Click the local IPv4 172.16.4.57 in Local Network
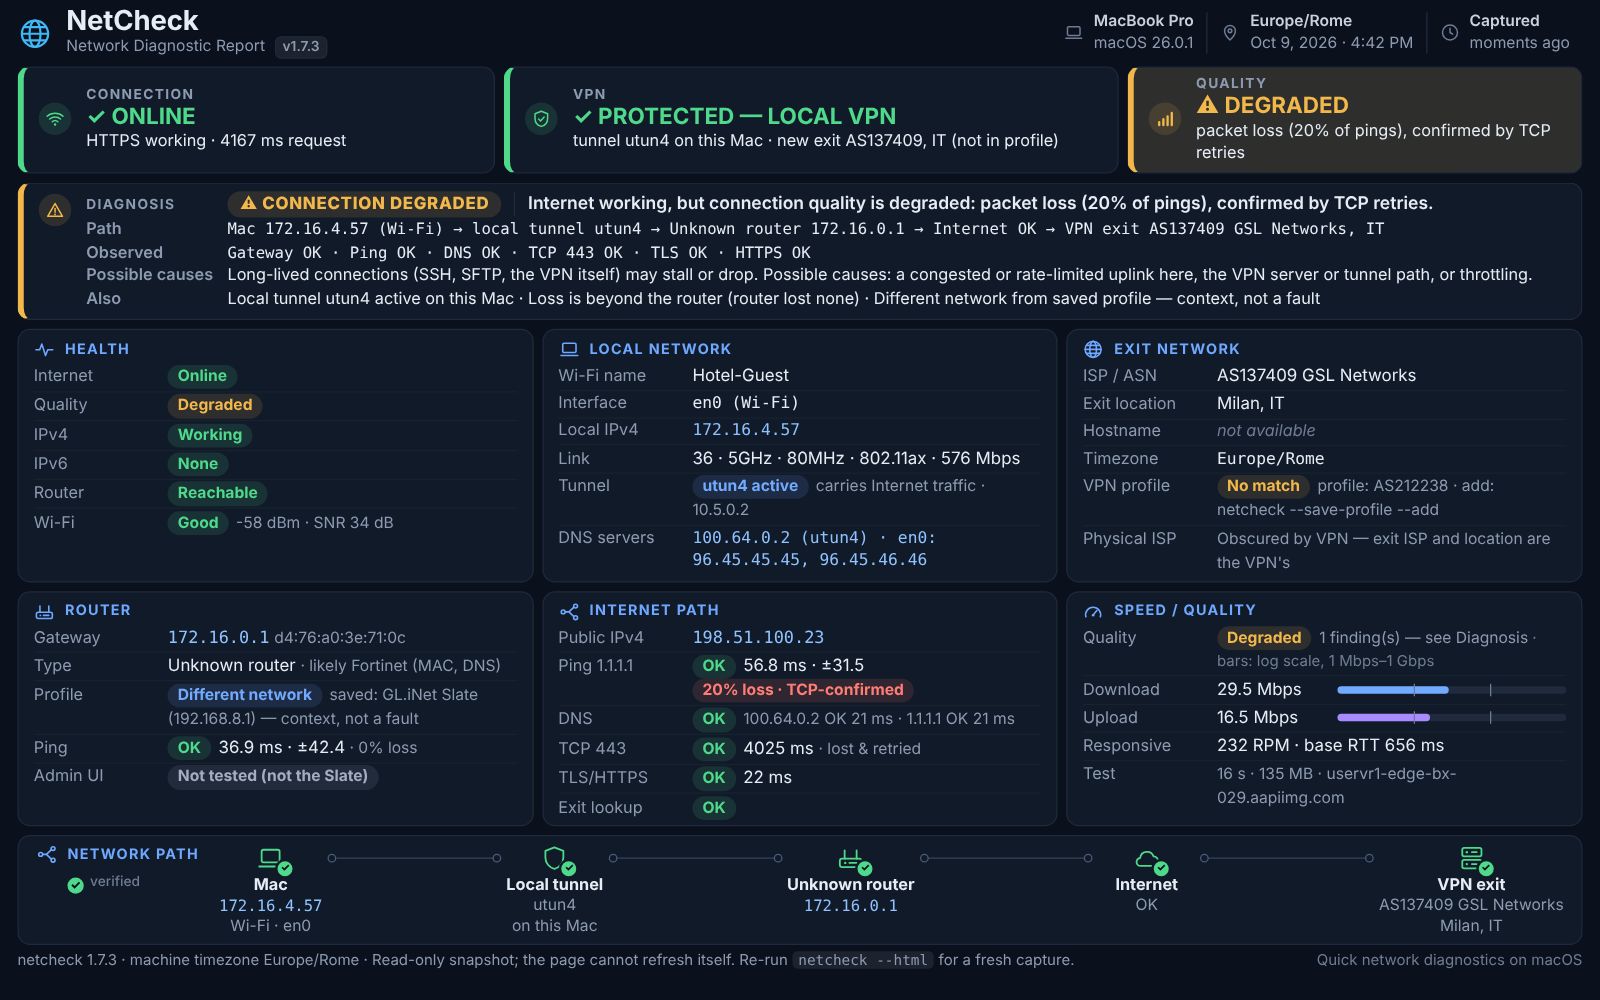The height and width of the screenshot is (1000, 1600). coord(746,430)
